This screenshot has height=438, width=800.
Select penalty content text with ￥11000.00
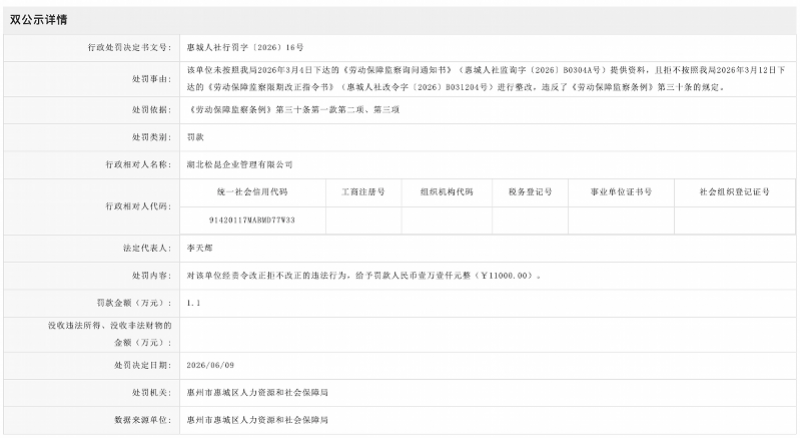(x=364, y=276)
